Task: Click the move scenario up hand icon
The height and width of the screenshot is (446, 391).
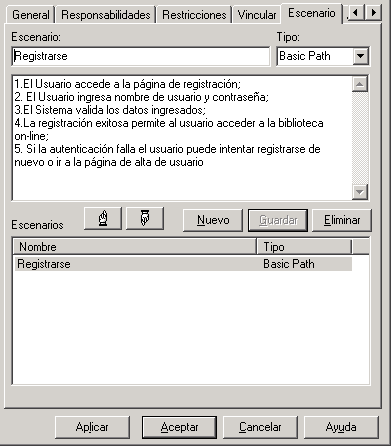Action: pos(103,219)
